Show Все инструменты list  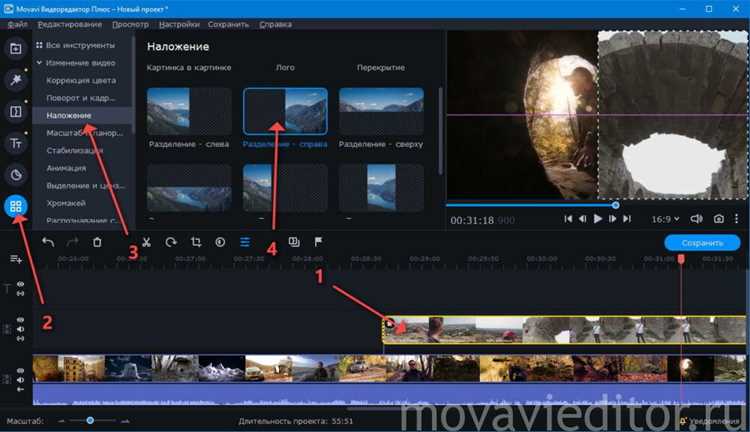(80, 45)
